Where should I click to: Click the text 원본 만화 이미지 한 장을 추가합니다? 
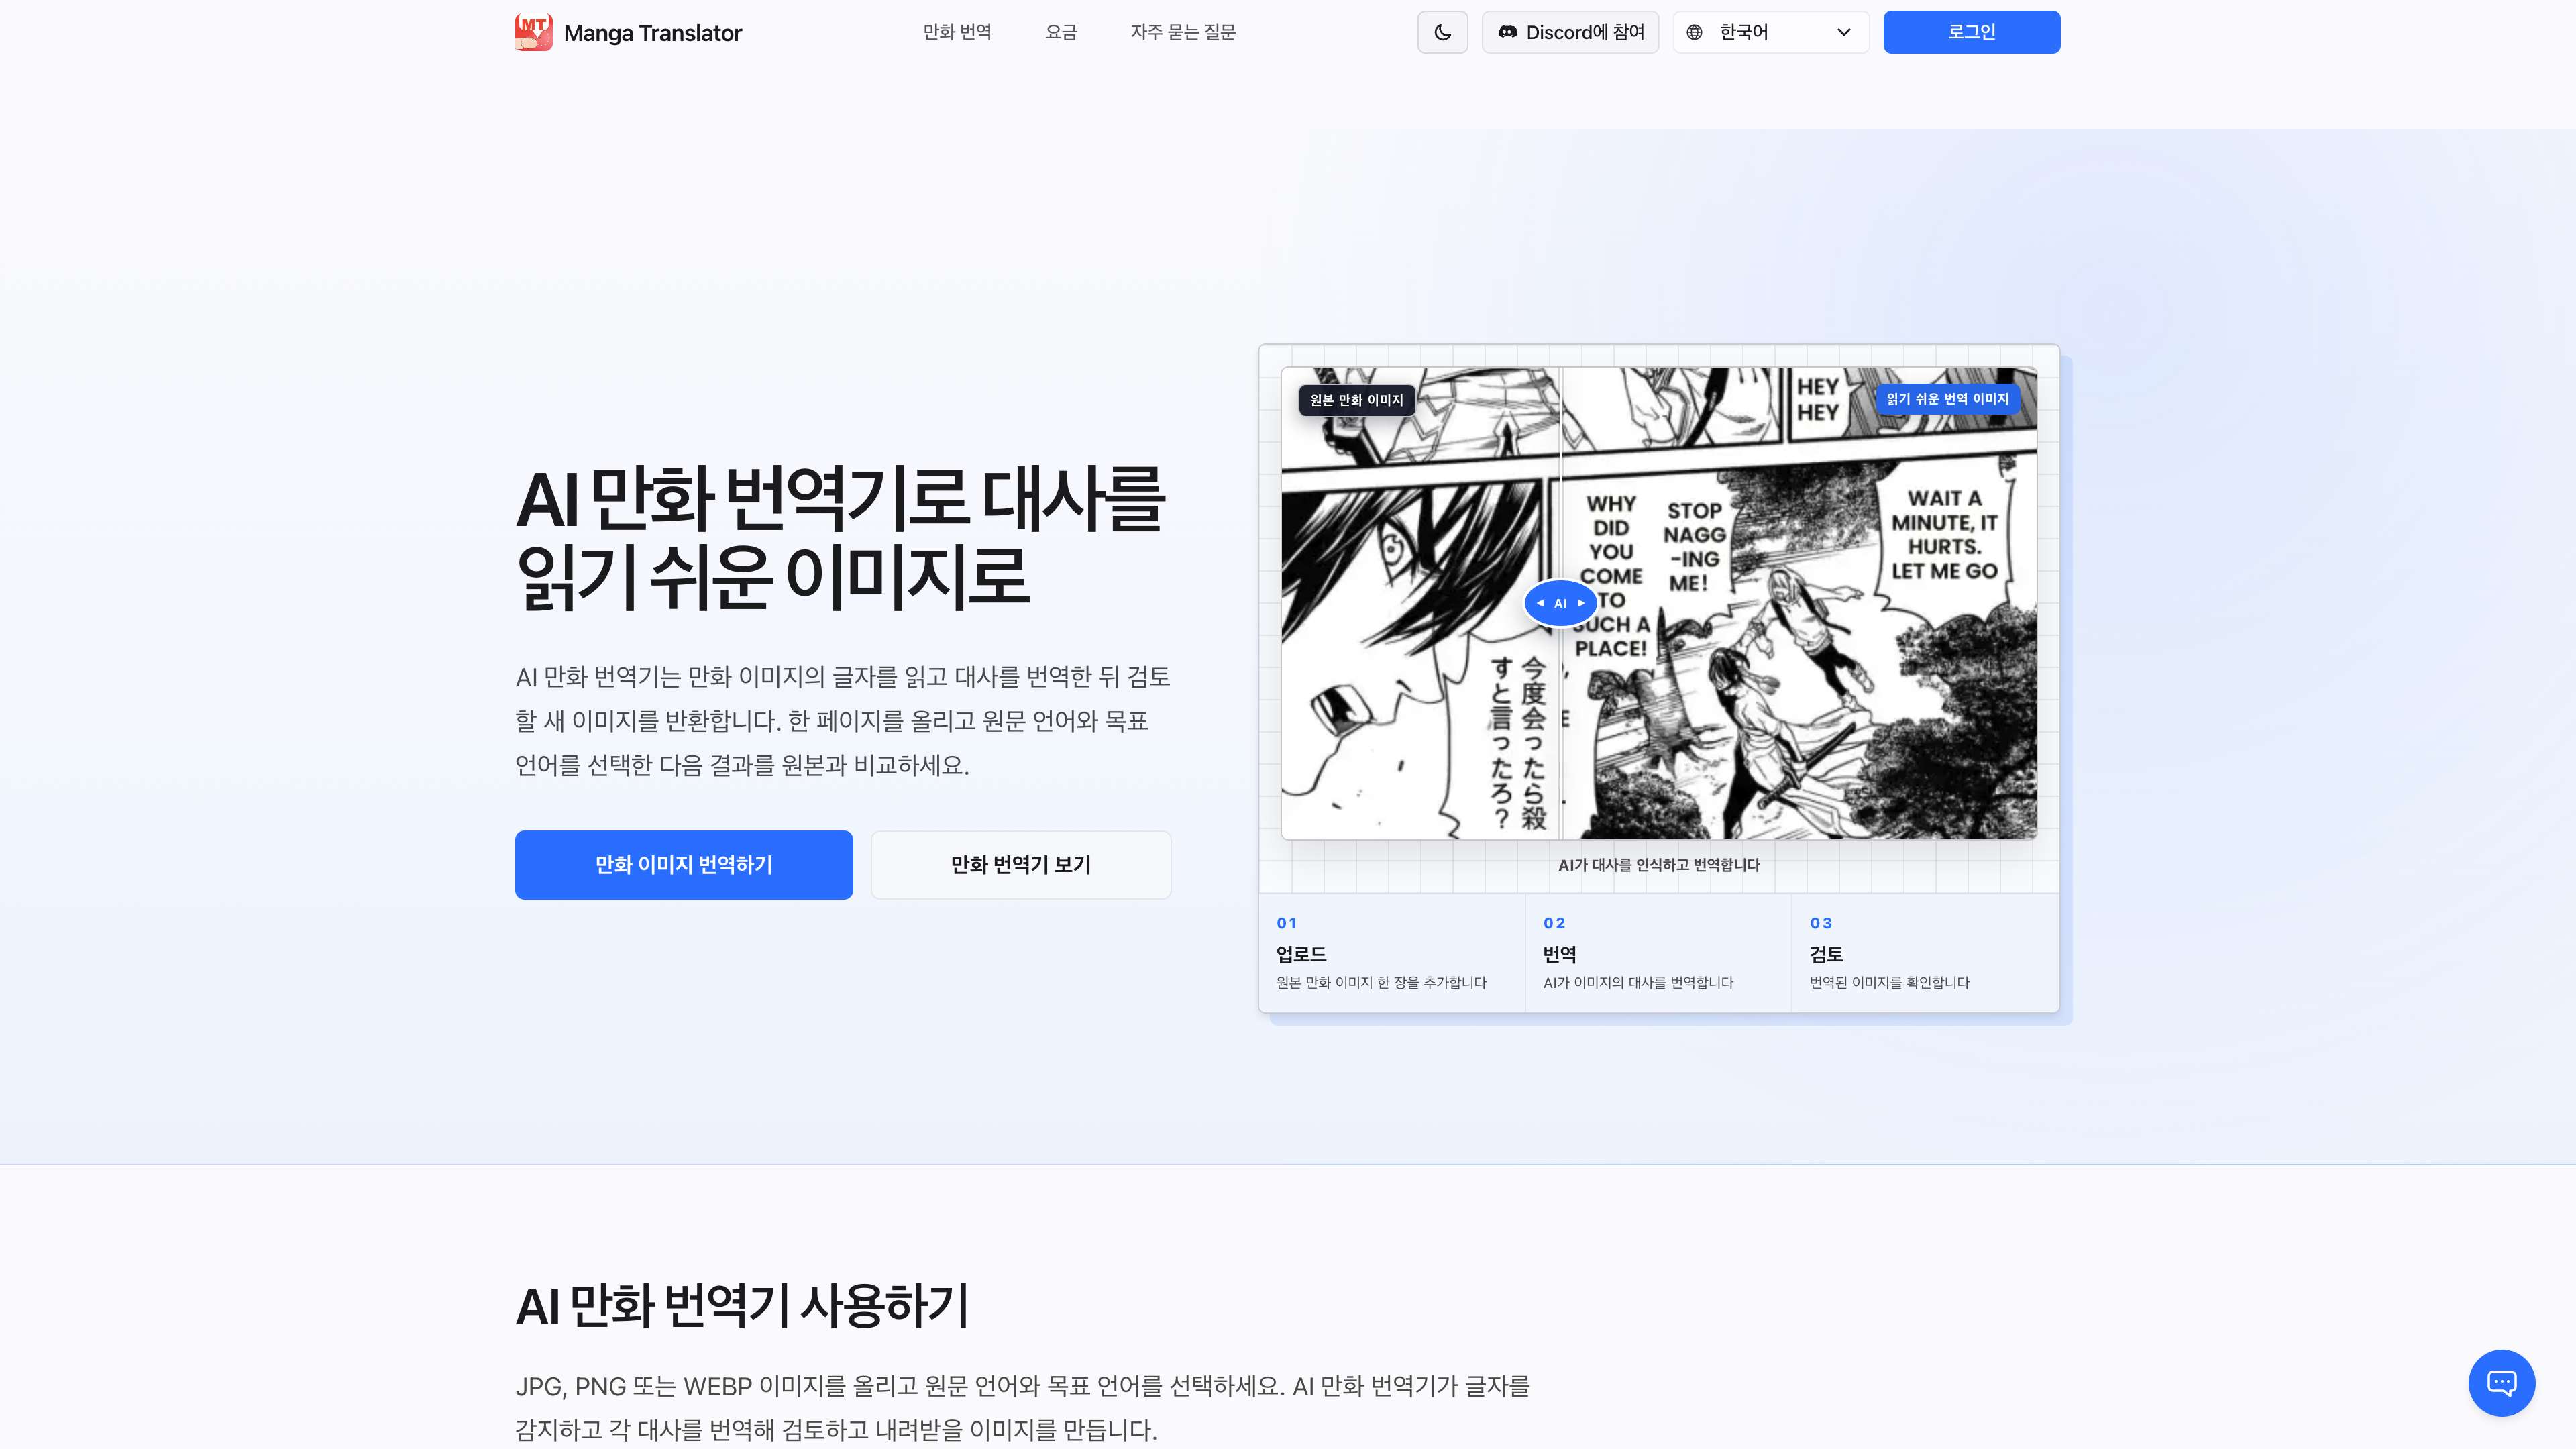pos(1380,983)
